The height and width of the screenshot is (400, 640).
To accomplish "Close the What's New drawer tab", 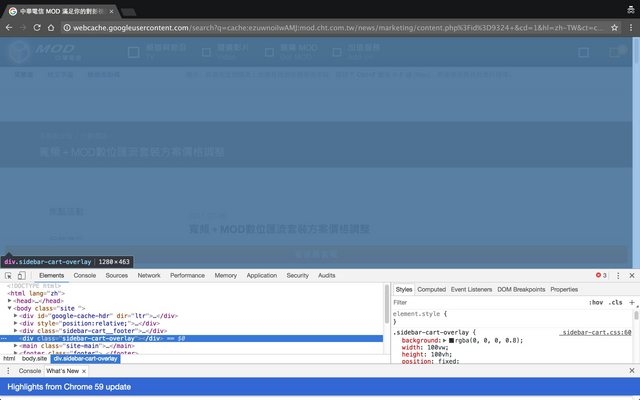I will [84, 371].
